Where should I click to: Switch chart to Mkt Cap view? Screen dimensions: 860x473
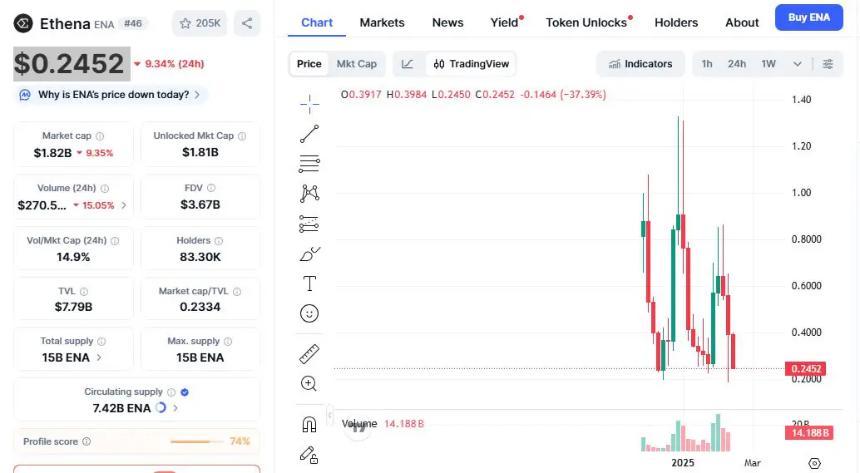point(356,64)
